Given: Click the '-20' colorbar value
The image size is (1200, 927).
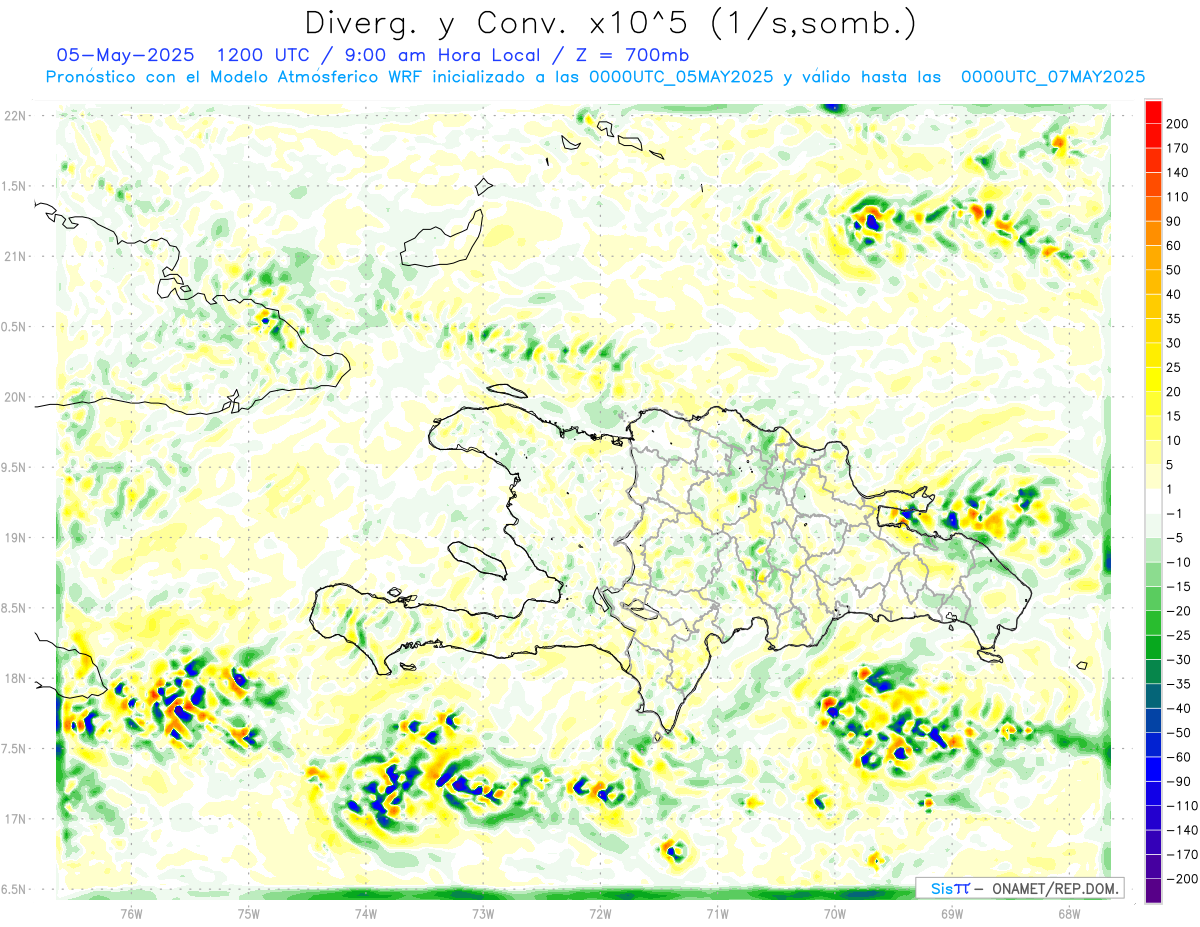Looking at the screenshot, I should pyautogui.click(x=1179, y=611).
